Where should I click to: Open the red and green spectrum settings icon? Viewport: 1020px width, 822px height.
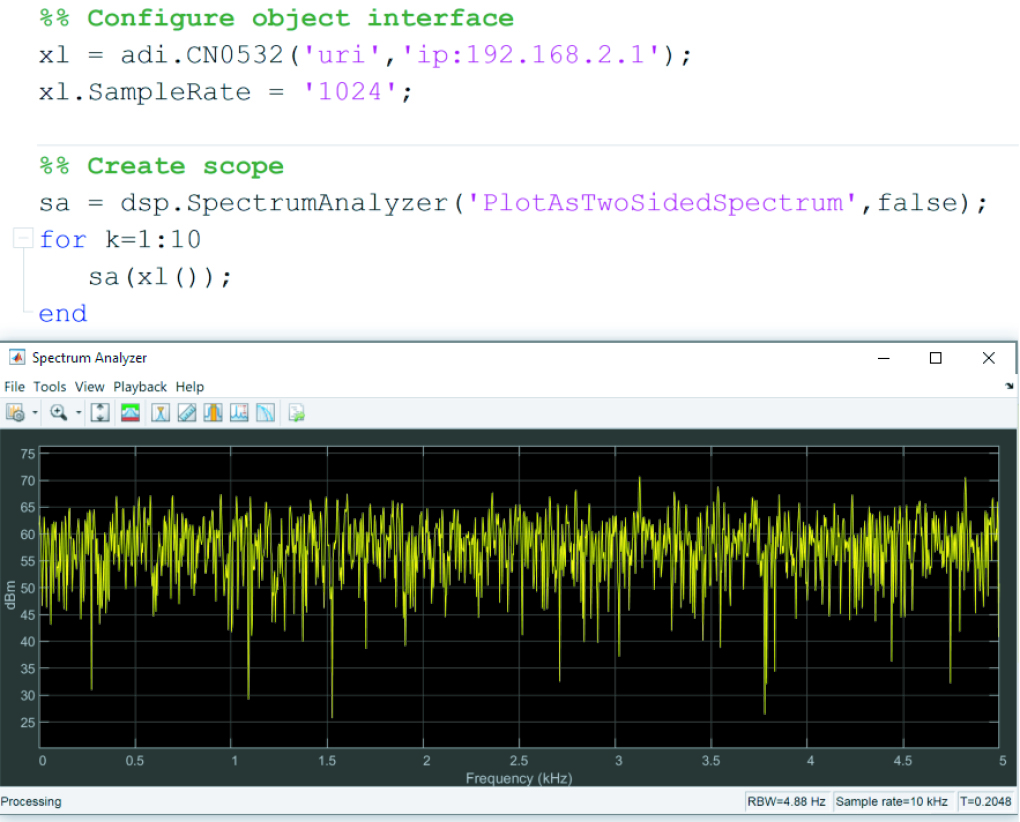130,413
